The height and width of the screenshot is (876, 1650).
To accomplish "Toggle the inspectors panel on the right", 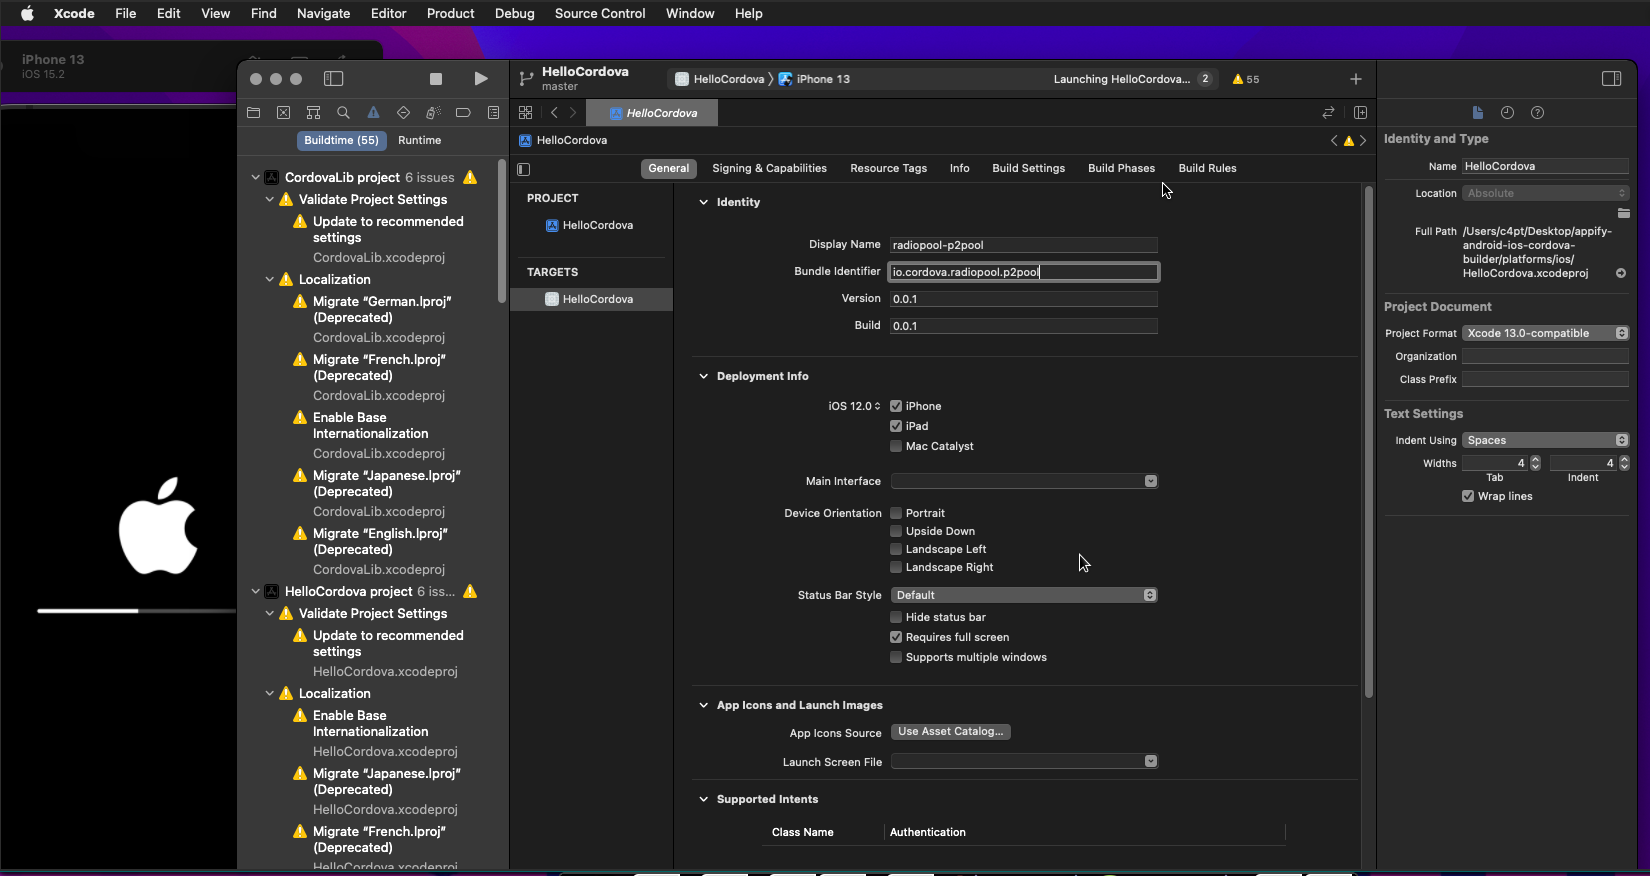I will tap(1612, 79).
